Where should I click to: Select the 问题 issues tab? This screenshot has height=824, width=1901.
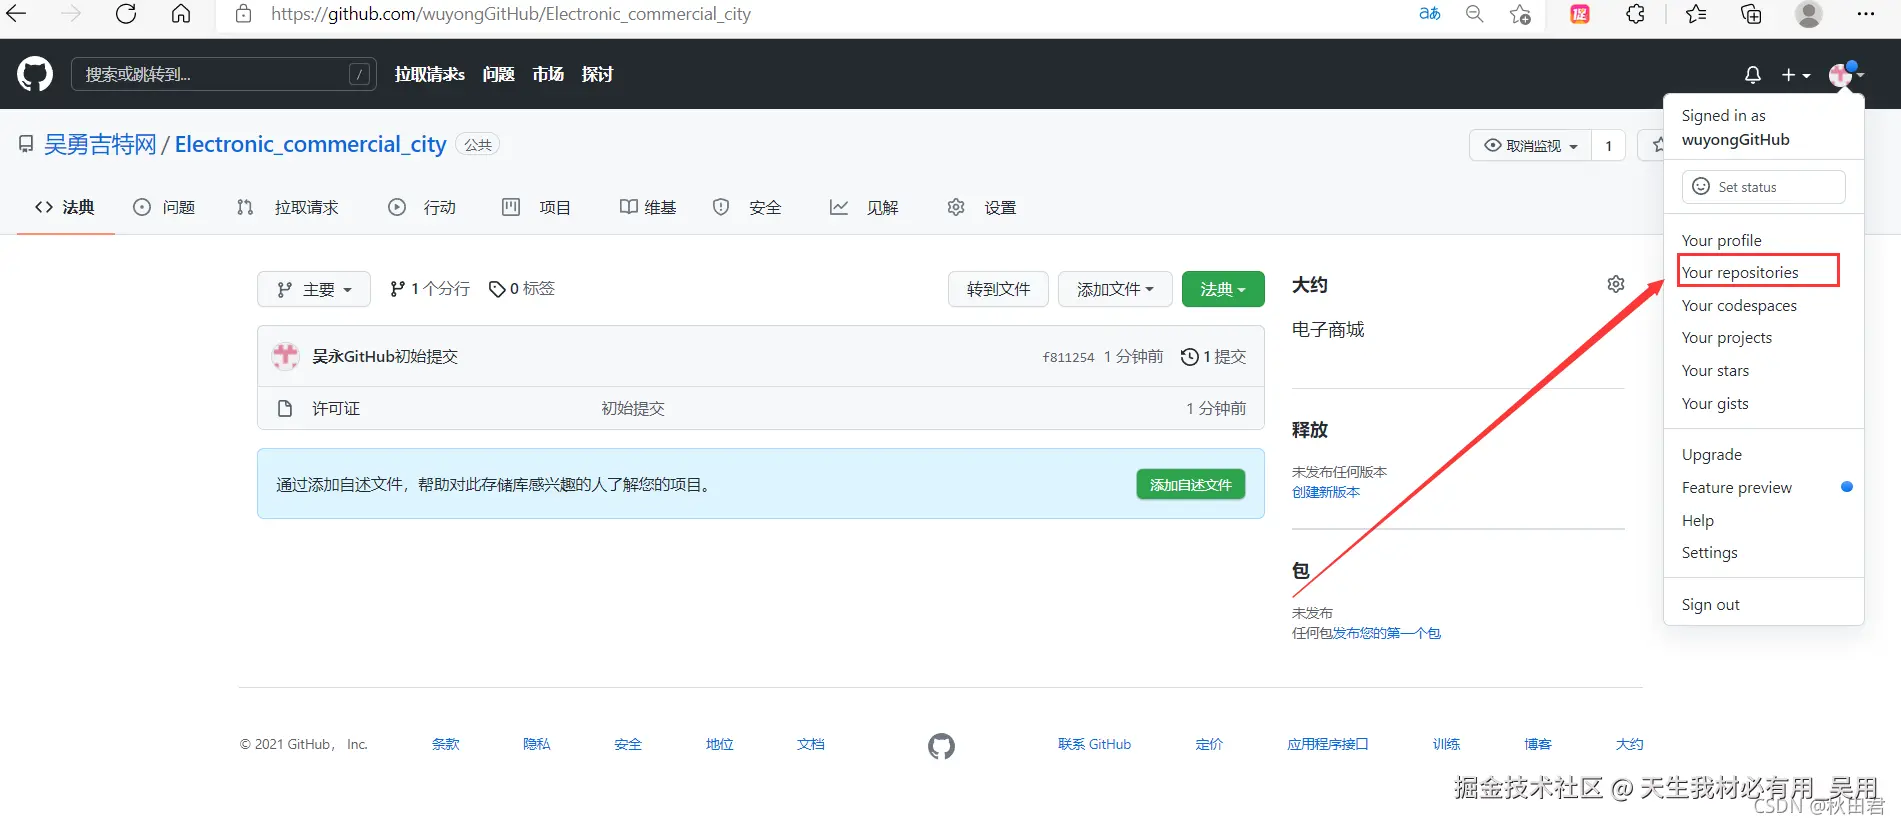[164, 207]
